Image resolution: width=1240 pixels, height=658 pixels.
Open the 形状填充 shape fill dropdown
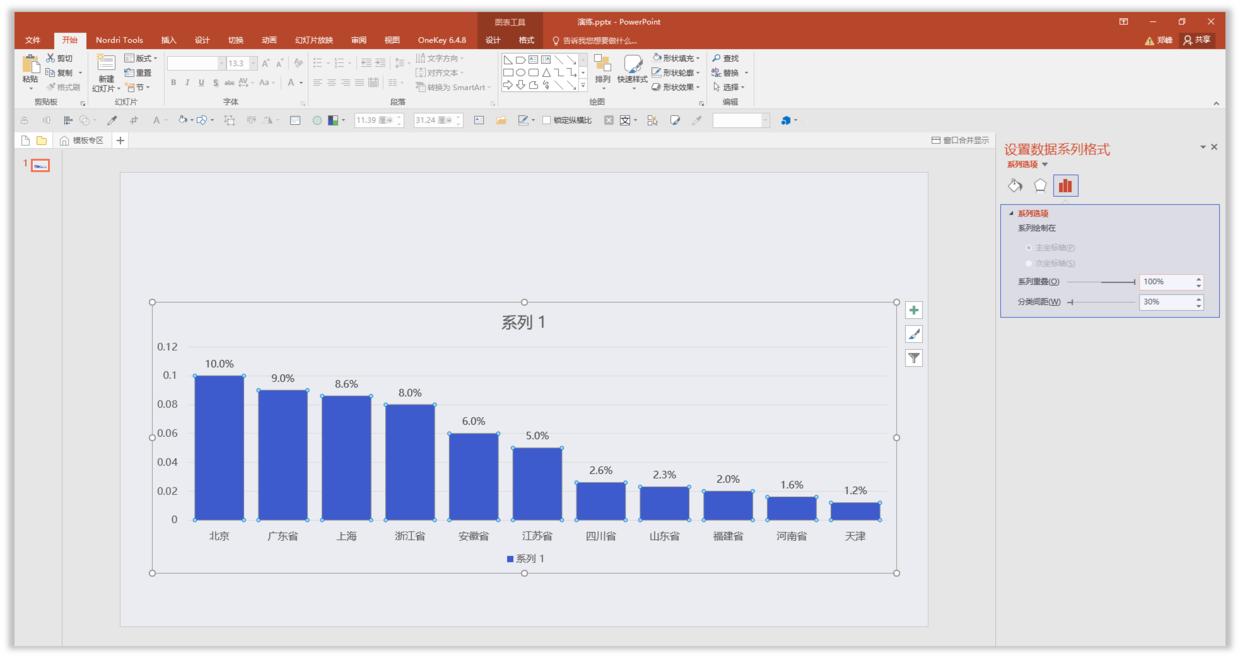point(676,58)
